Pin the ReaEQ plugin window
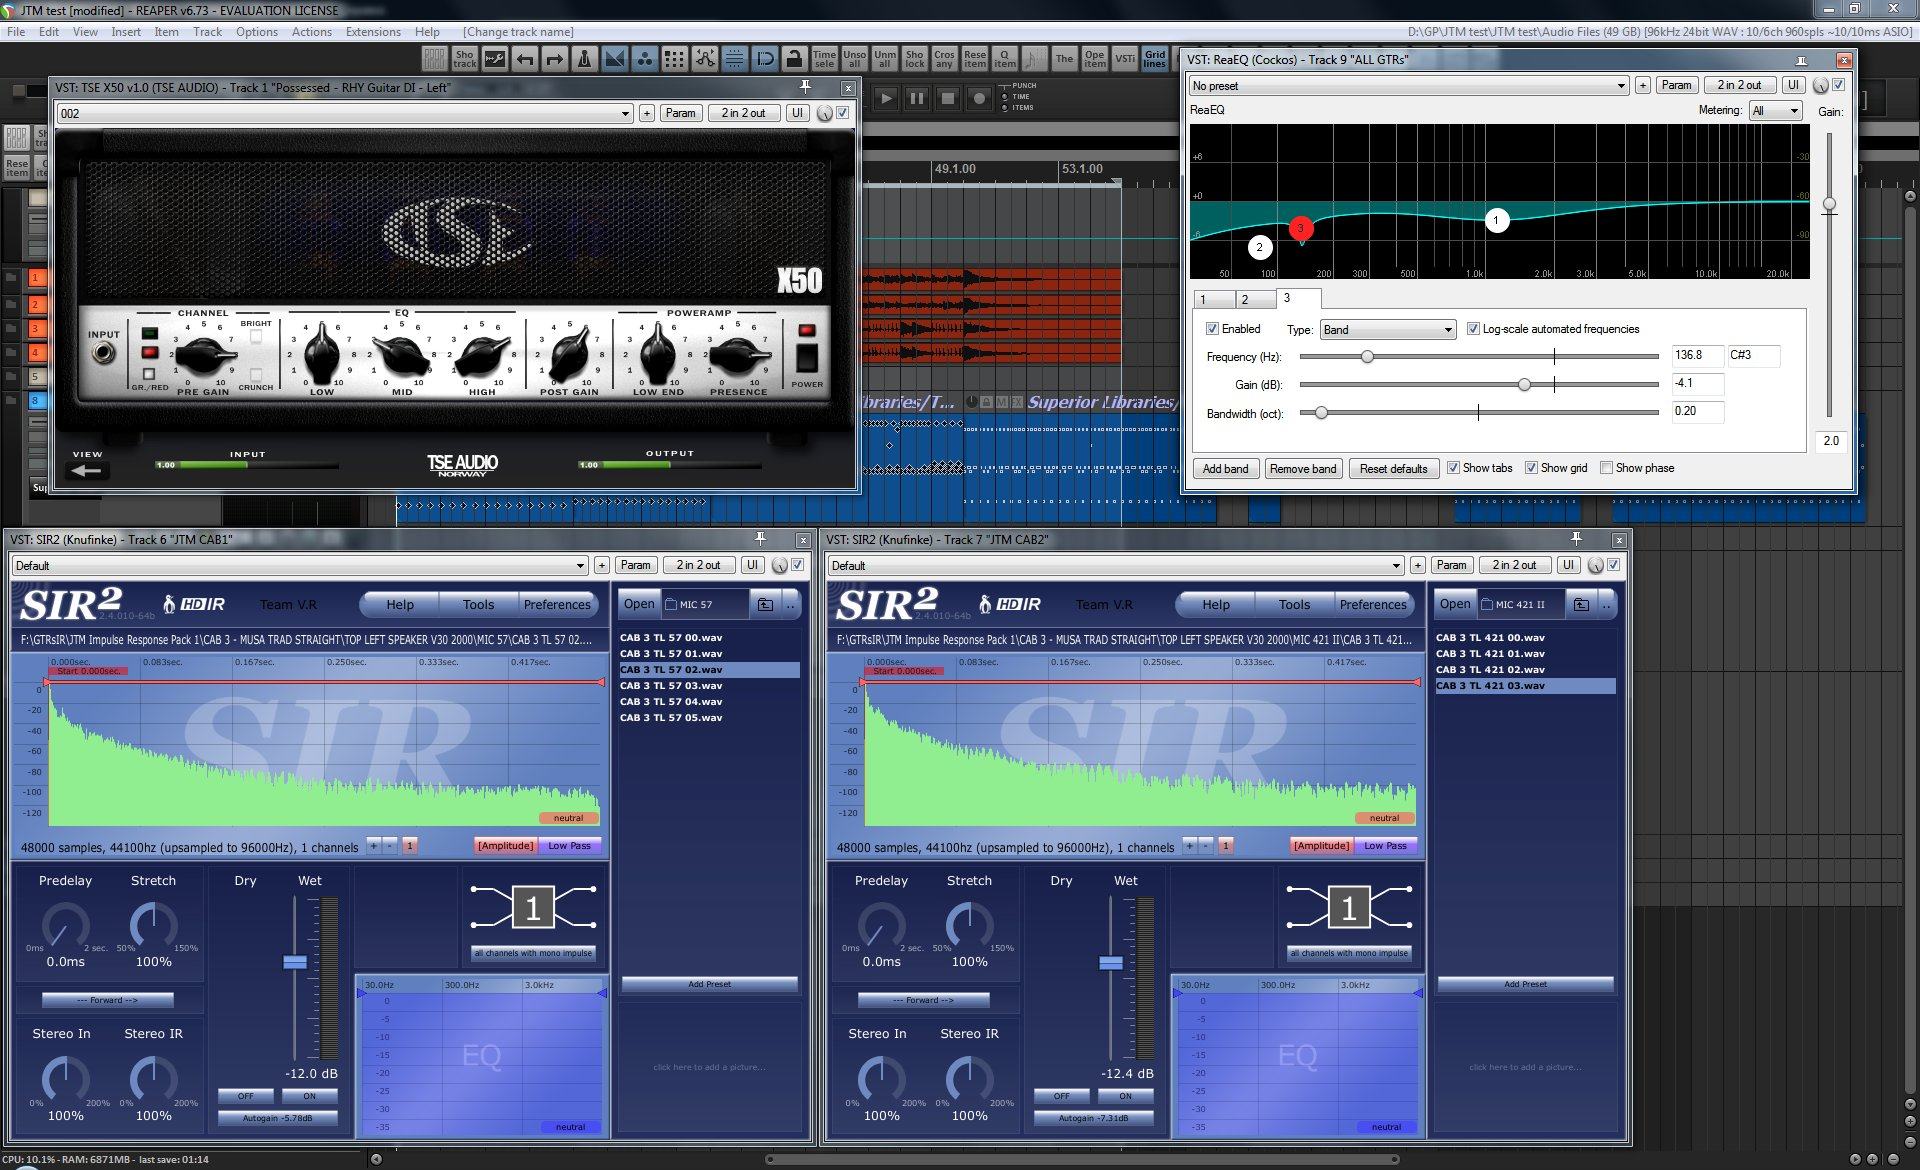 click(x=1801, y=60)
